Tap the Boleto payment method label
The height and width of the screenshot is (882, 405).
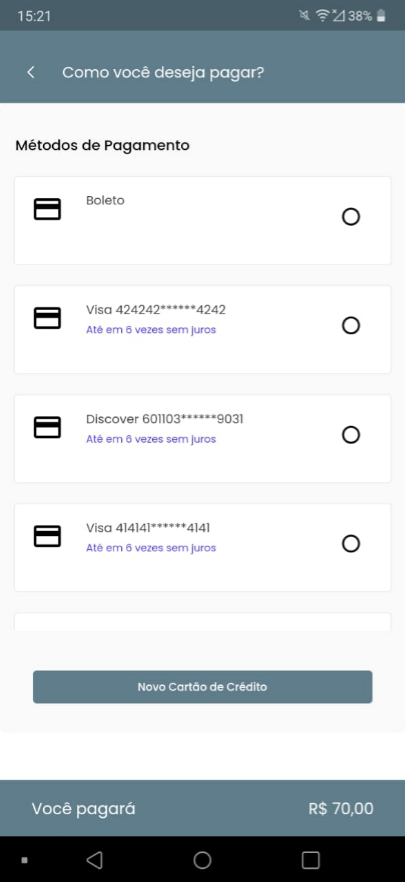tap(105, 200)
